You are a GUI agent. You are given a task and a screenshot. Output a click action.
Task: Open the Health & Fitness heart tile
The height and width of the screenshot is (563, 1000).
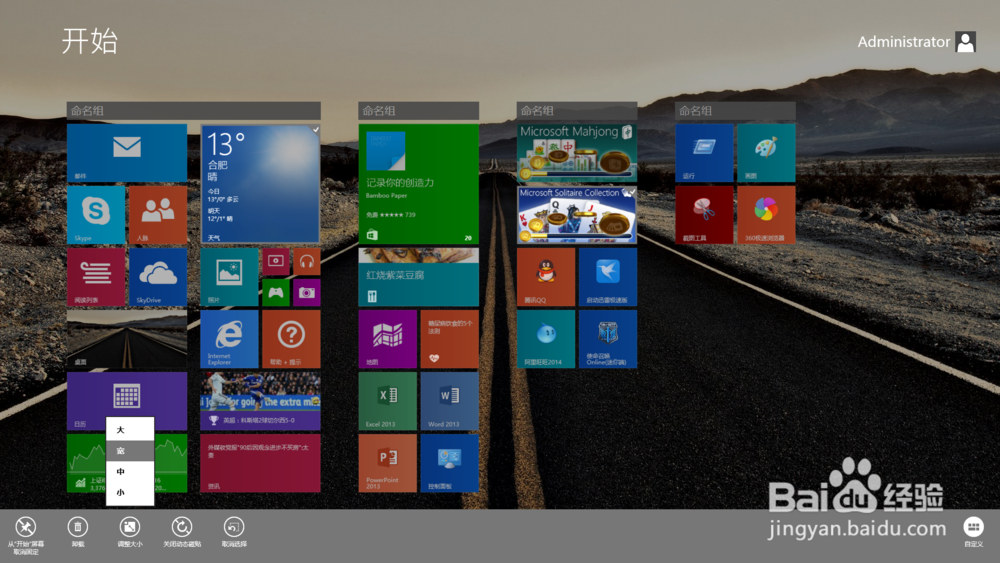(x=449, y=339)
